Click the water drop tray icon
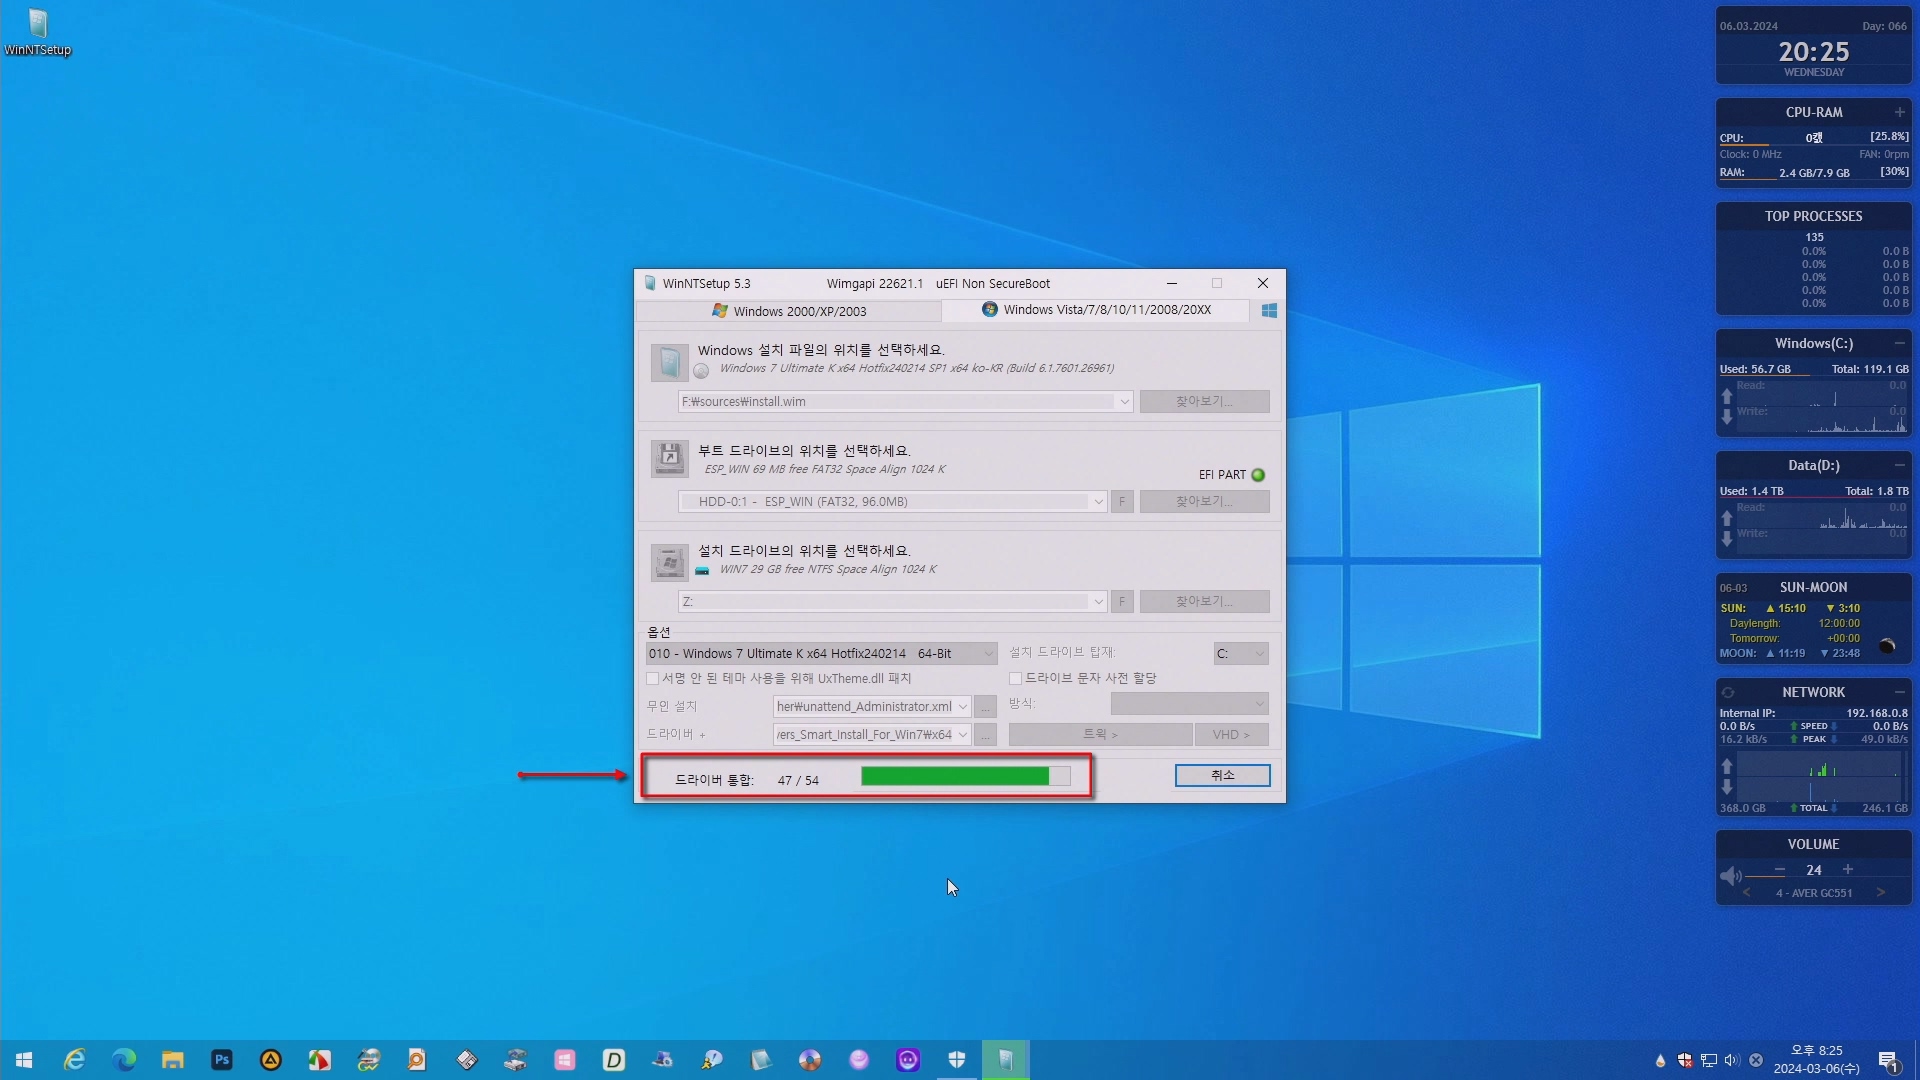The height and width of the screenshot is (1080, 1920). [x=1660, y=1060]
